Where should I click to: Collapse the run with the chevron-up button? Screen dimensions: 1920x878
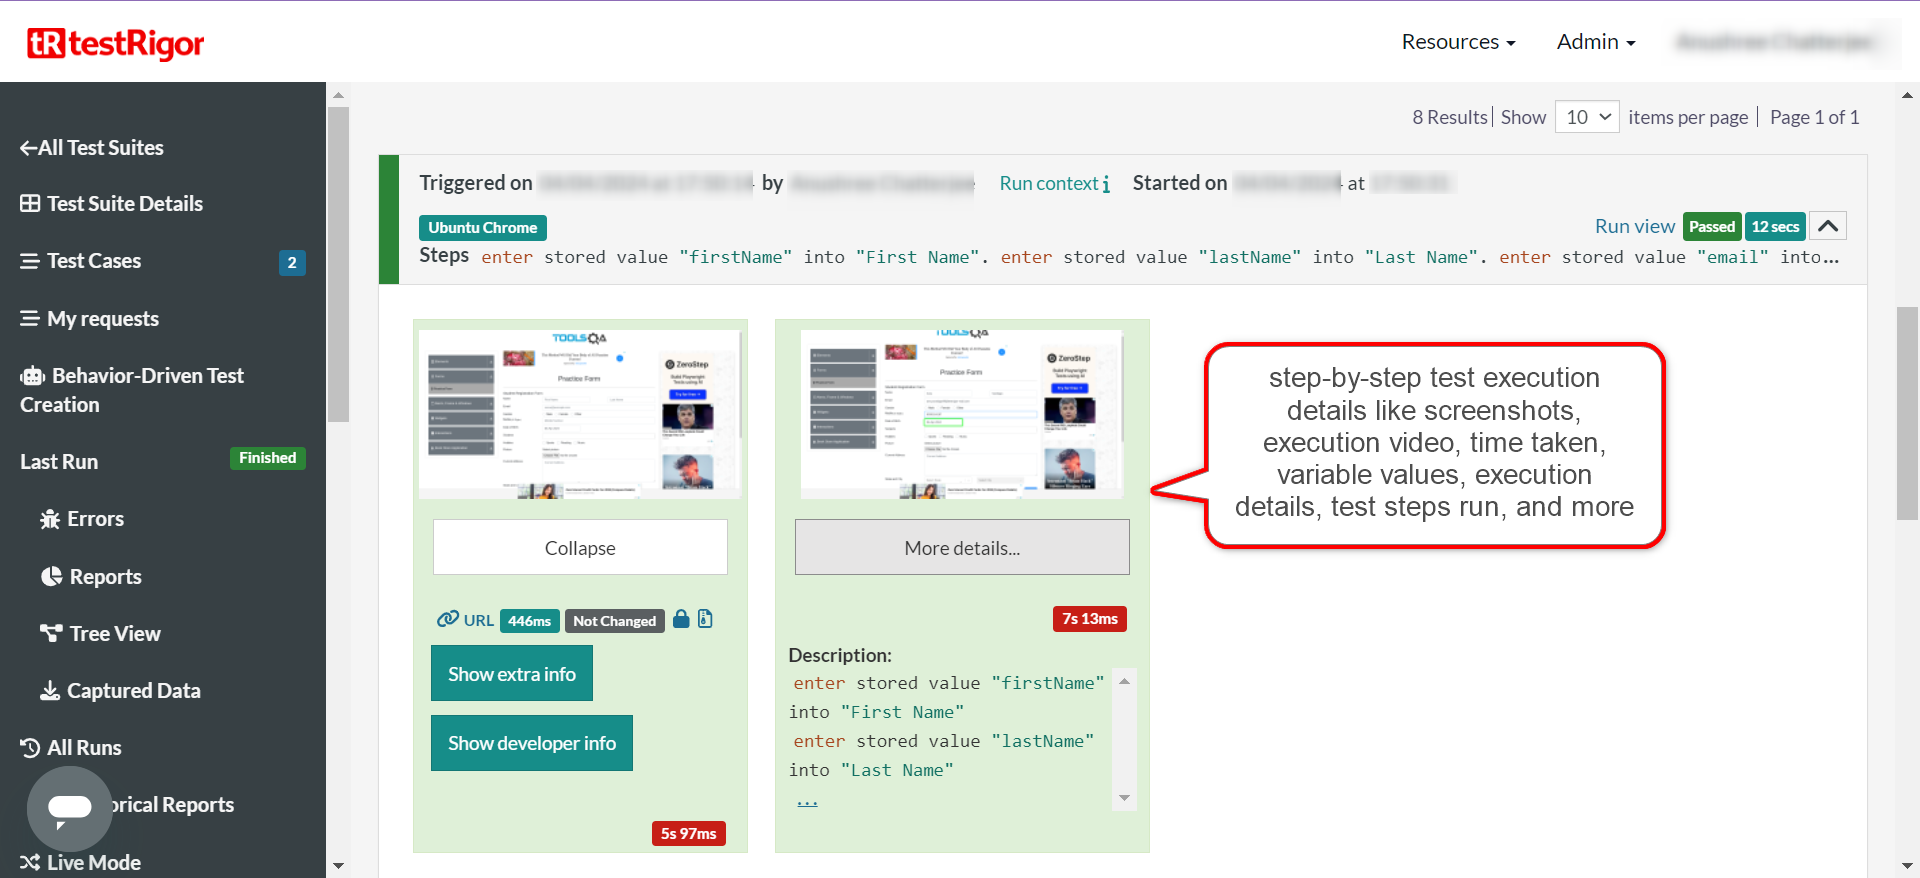point(1827,226)
